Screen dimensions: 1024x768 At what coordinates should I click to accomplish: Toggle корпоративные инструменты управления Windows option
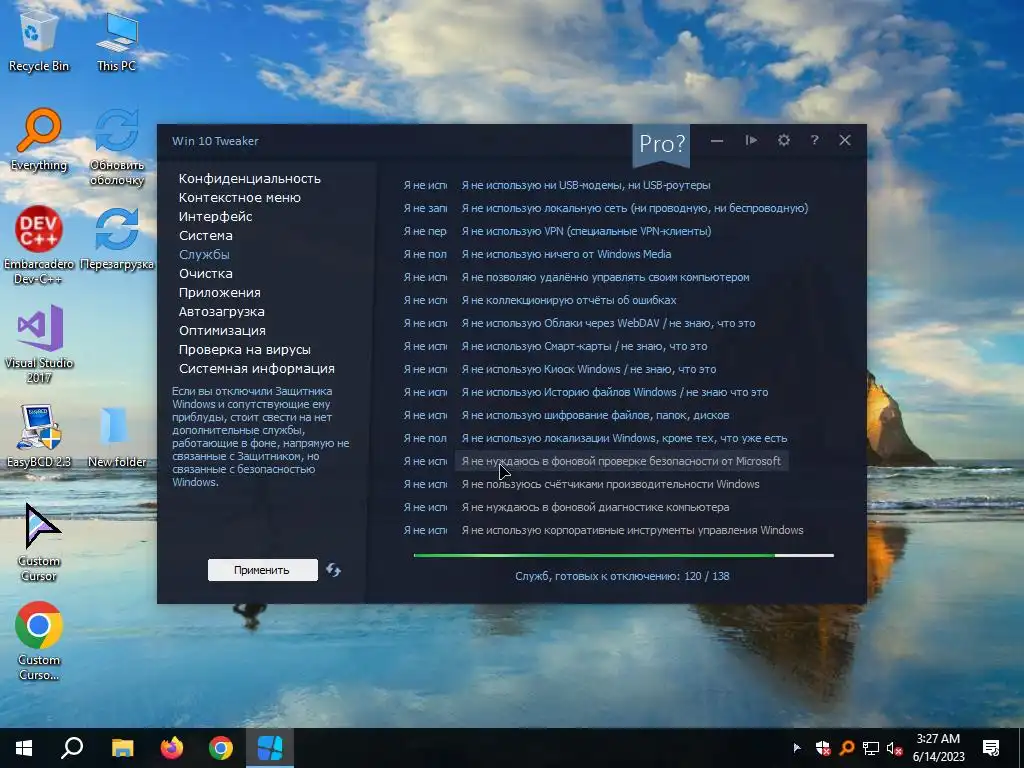coord(632,530)
